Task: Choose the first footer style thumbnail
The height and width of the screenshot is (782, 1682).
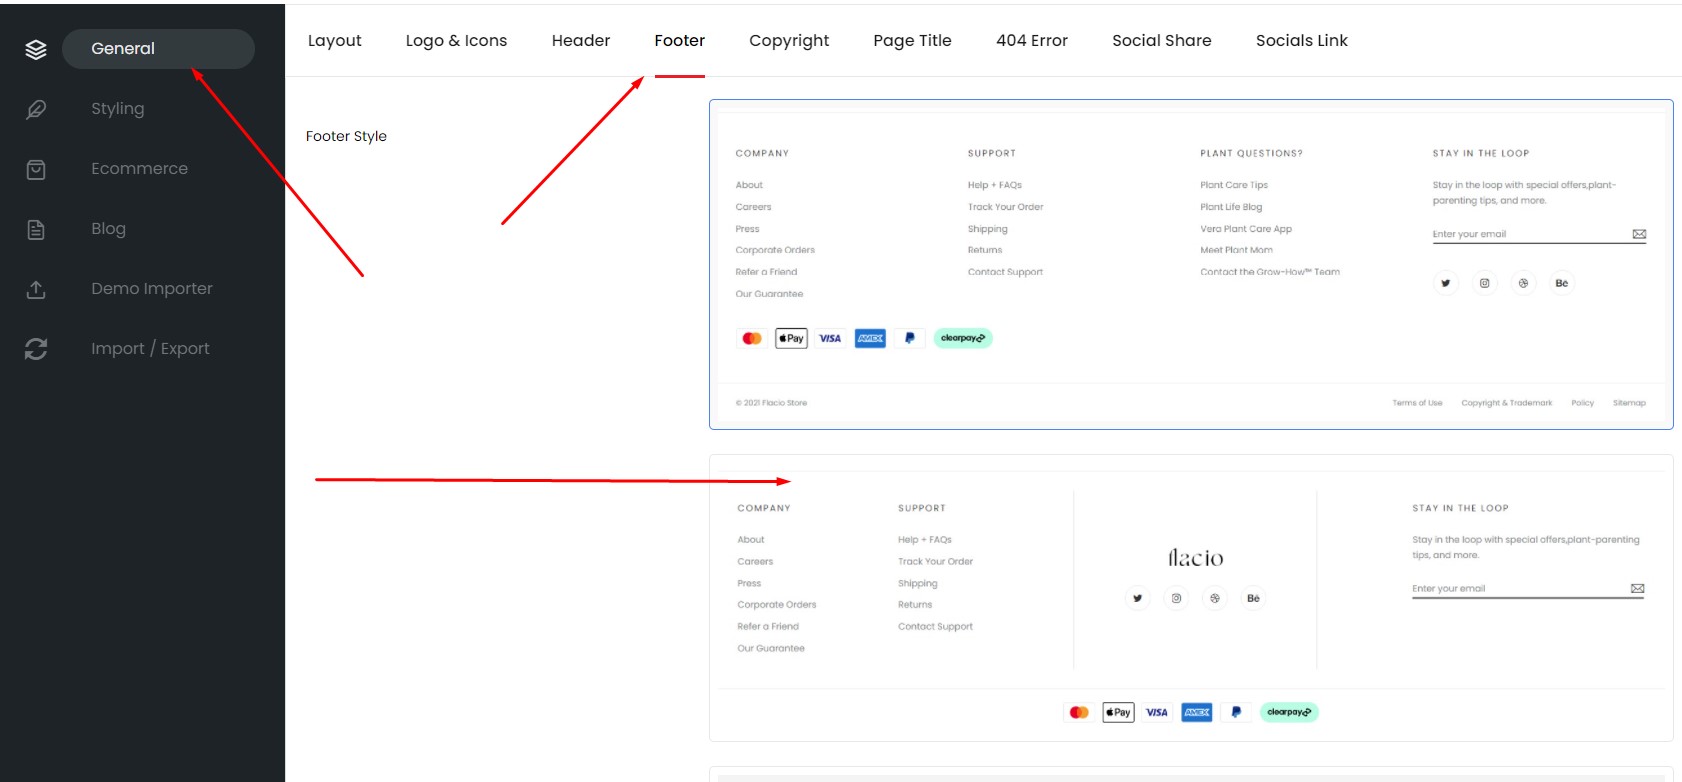Action: [x=1191, y=265]
